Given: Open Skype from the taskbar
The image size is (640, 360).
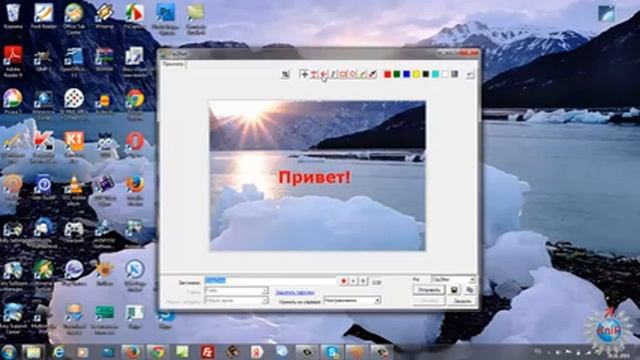Looking at the screenshot, I should point(331,352).
